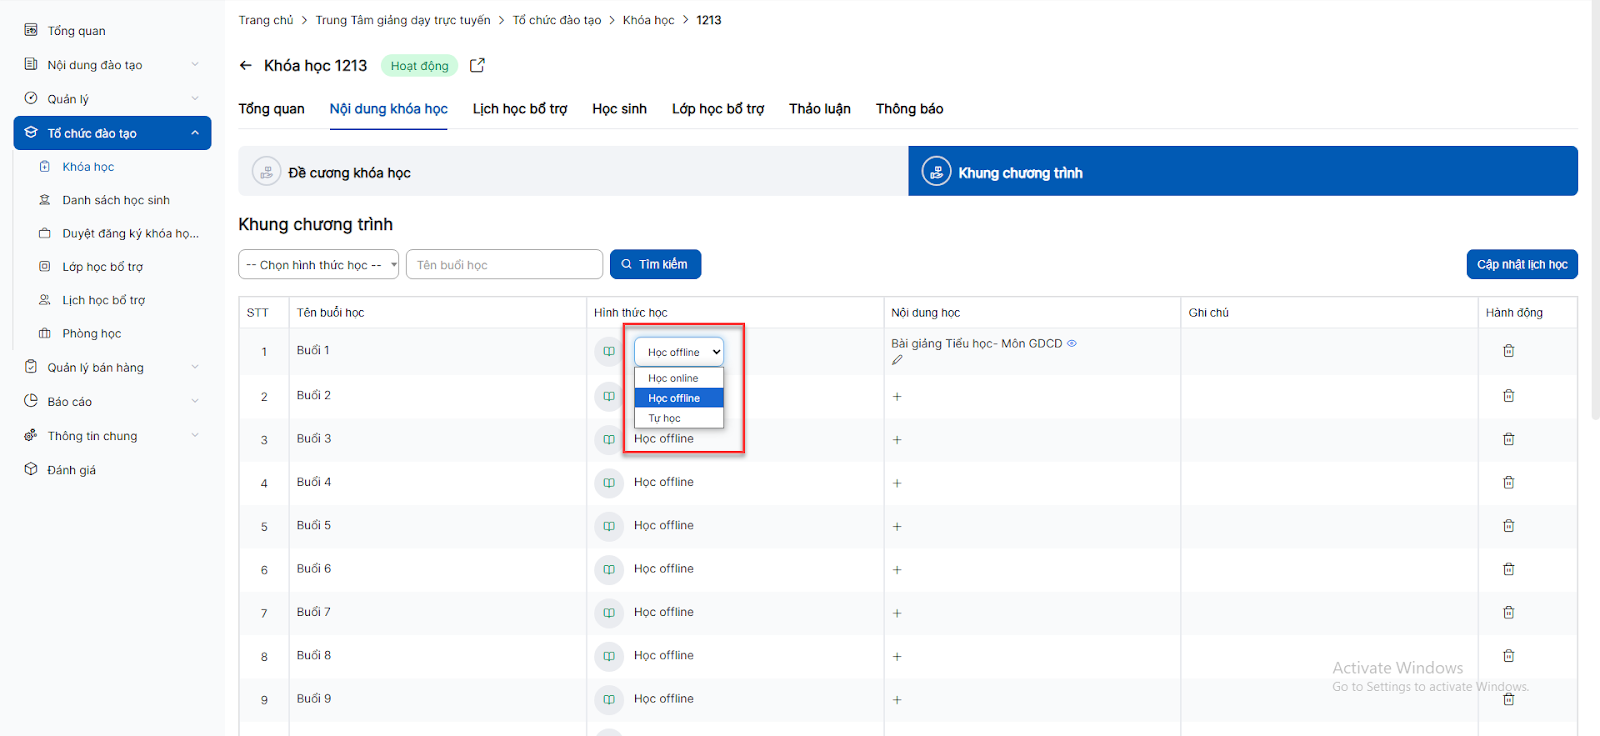The height and width of the screenshot is (736, 1600).
Task: Click the Tìm kiếm search button
Action: 655,264
